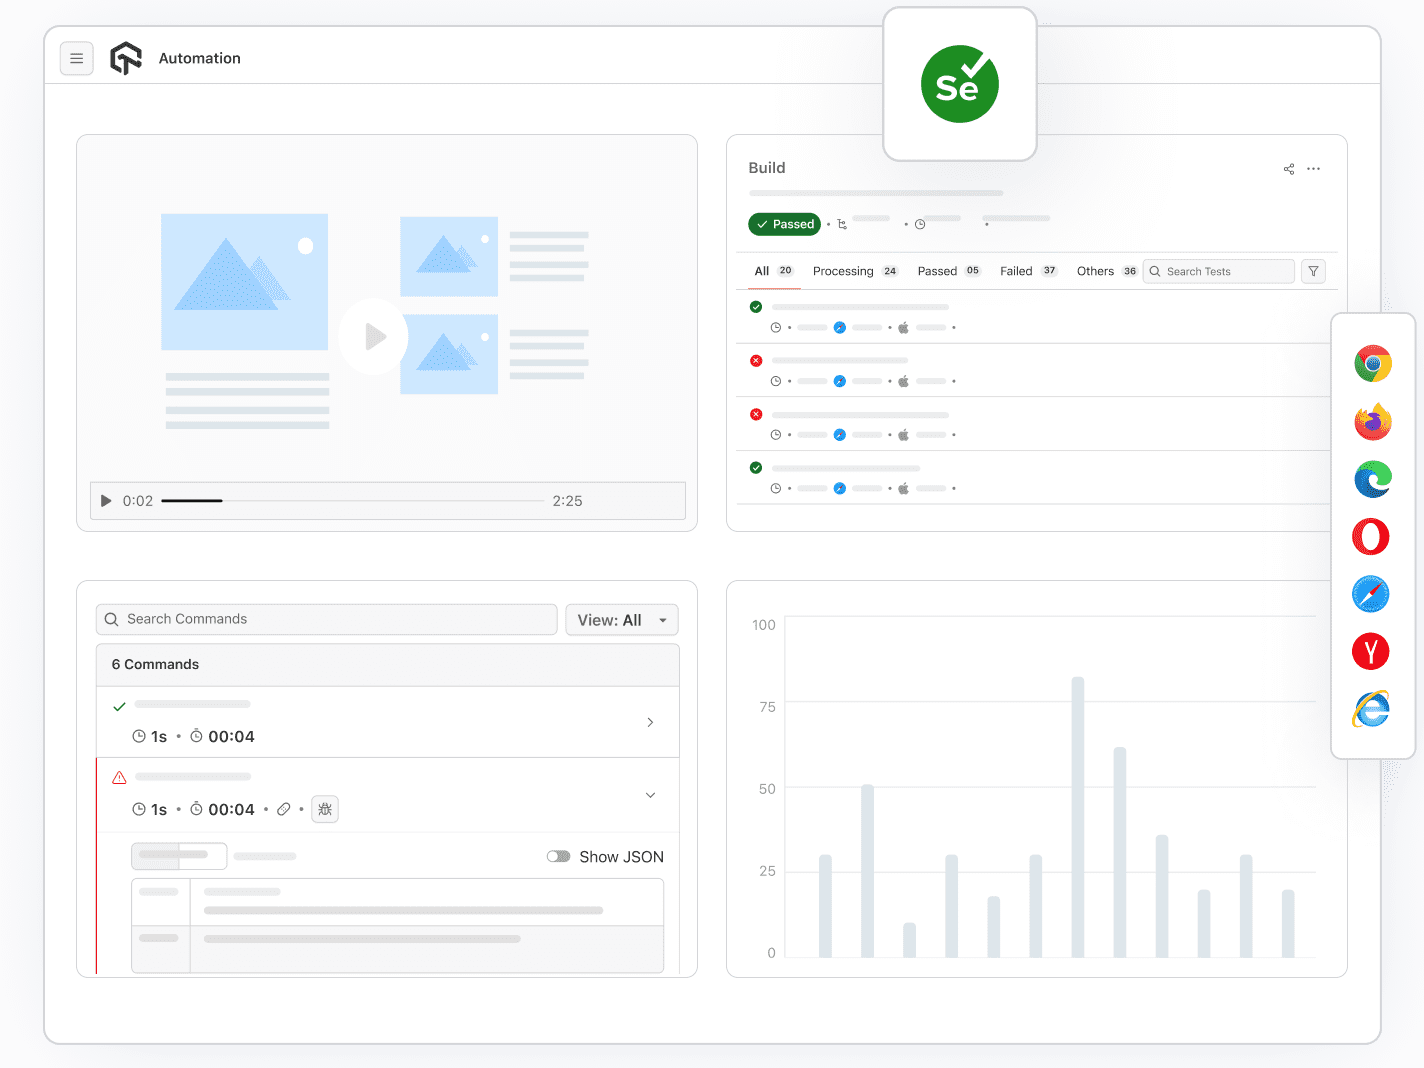Select the Safari browser icon
Image resolution: width=1424 pixels, height=1068 pixels.
tap(1371, 594)
